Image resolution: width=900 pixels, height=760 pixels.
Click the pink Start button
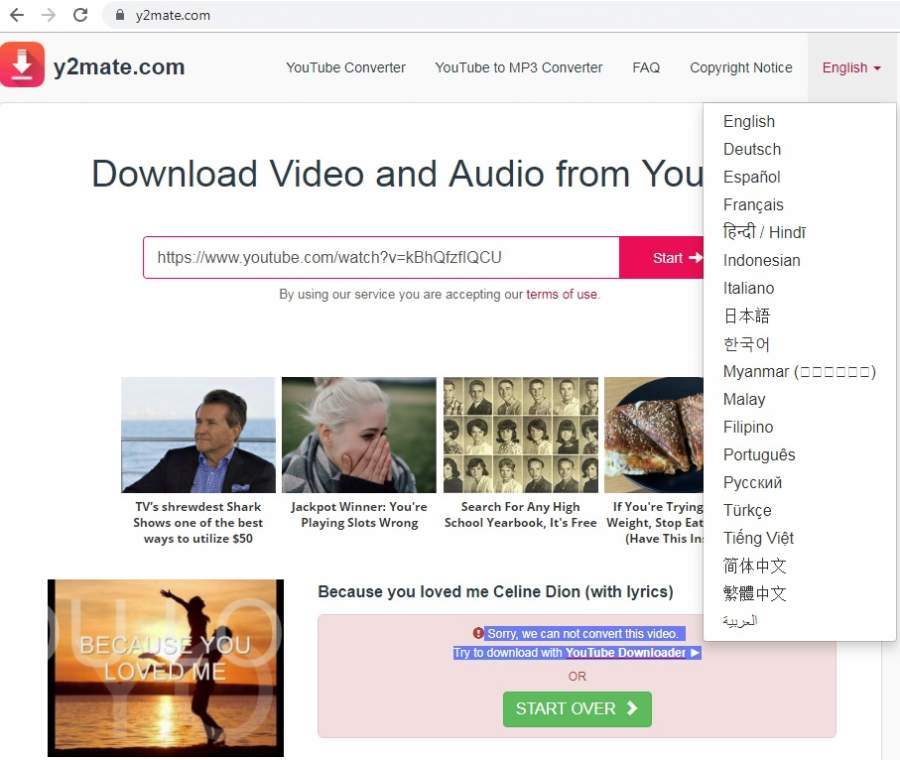[x=666, y=258]
